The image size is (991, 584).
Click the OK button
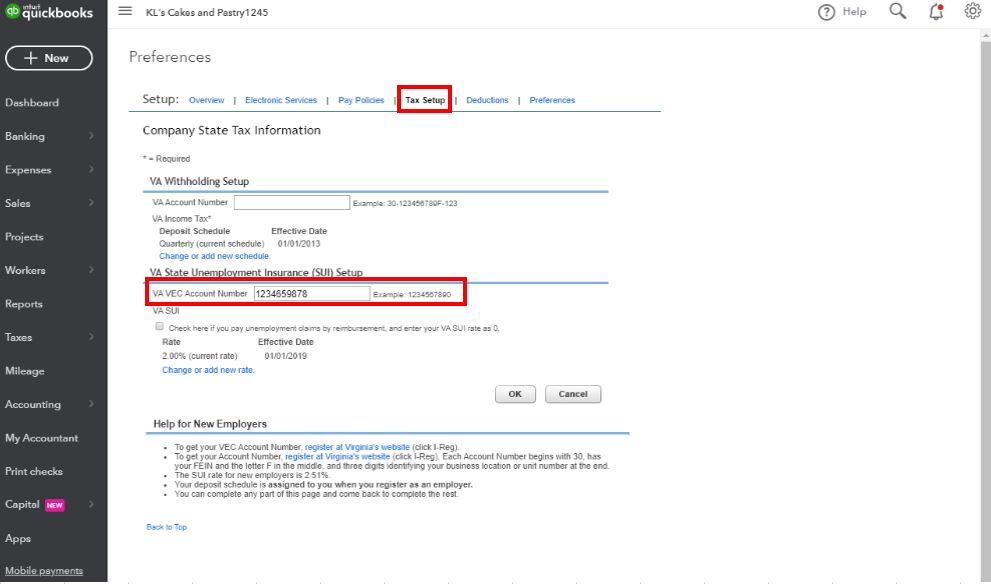(515, 394)
